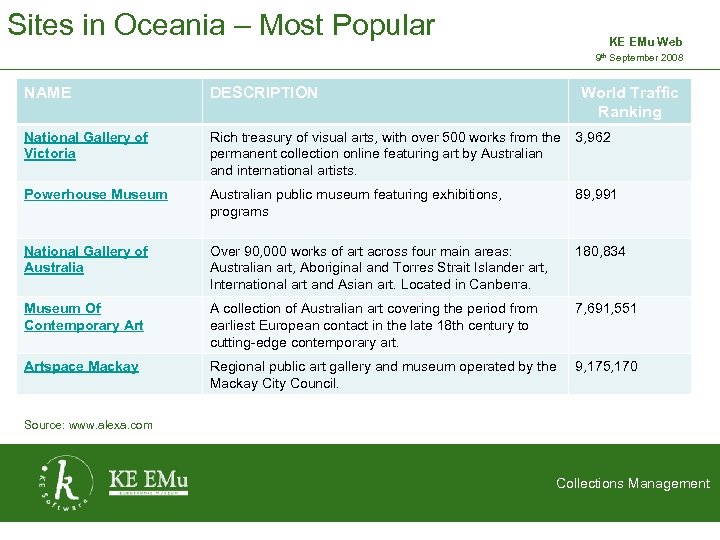The height and width of the screenshot is (540, 720).
Task: Open the Artspace Mackay link
Action: point(81,366)
